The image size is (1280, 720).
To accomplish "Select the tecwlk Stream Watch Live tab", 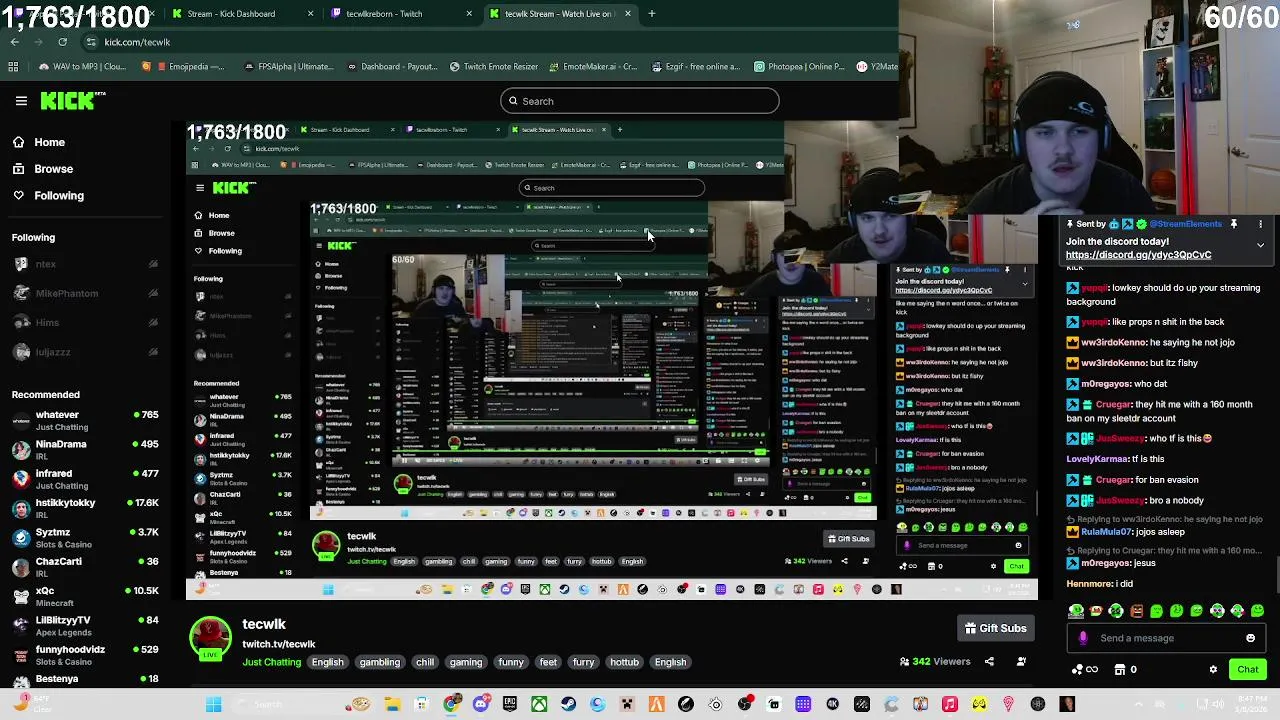I will [x=560, y=14].
